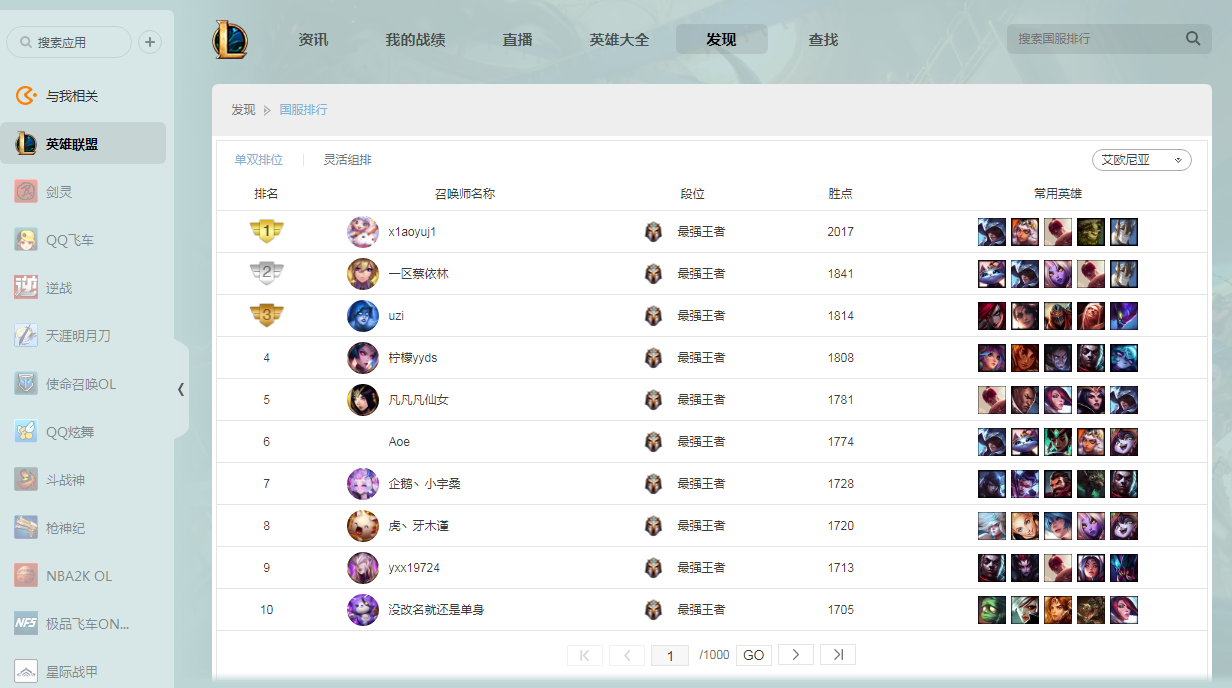Click 一区蔡依林's summoner avatar

pos(363,274)
